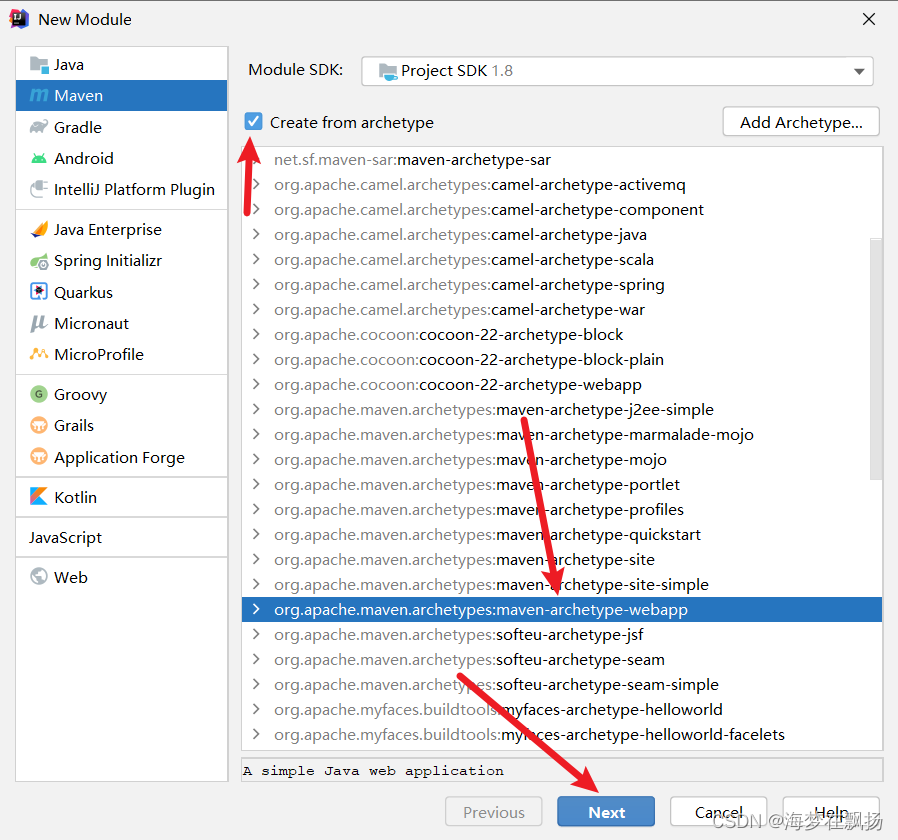Click the Next button
This screenshot has height=840, width=898.
(x=606, y=811)
